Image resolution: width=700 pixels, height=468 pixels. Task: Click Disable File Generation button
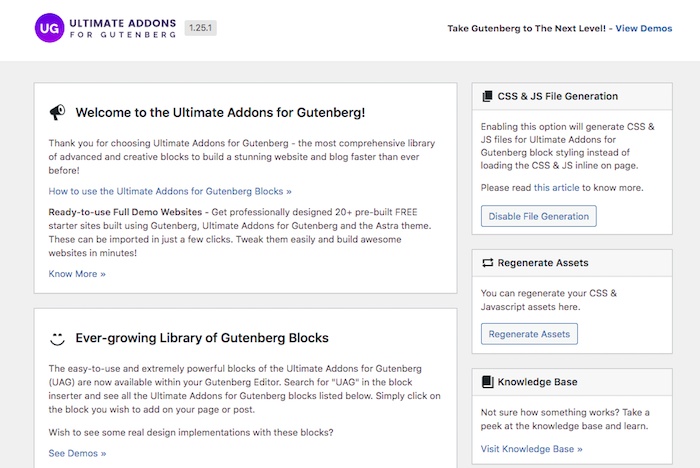point(538,216)
